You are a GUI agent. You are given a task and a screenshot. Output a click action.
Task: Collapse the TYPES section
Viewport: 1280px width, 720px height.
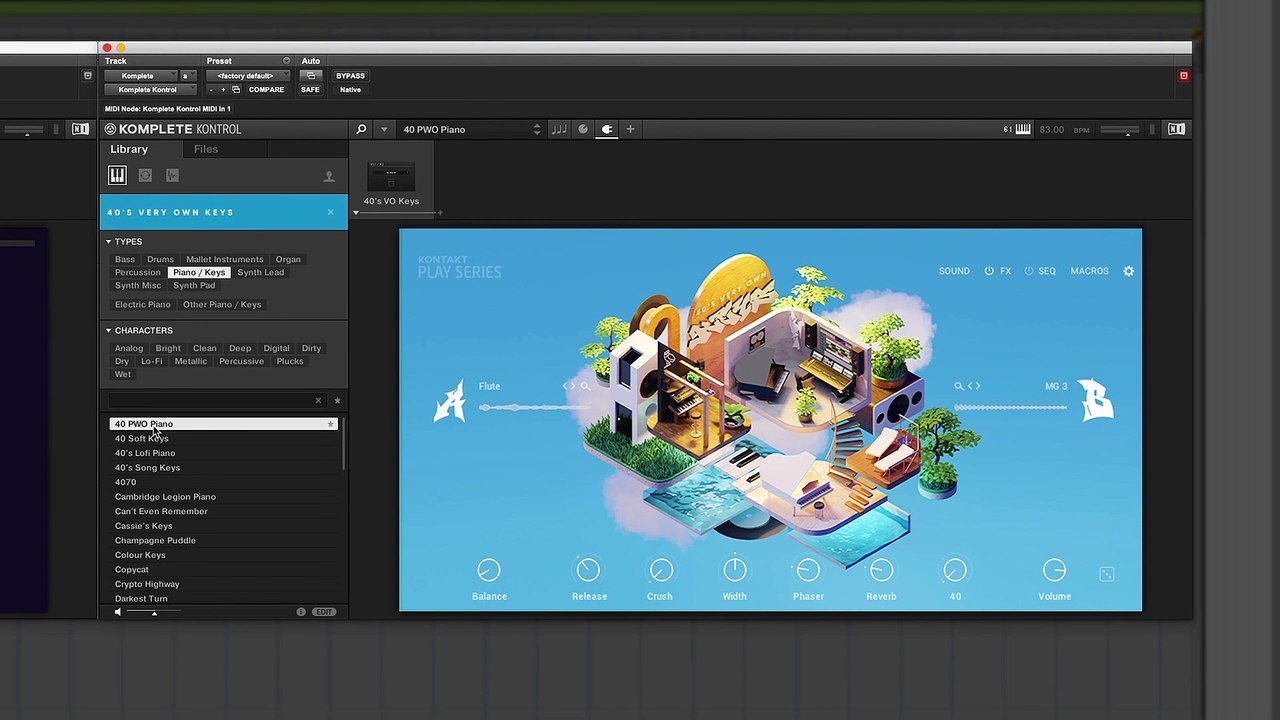(x=108, y=242)
